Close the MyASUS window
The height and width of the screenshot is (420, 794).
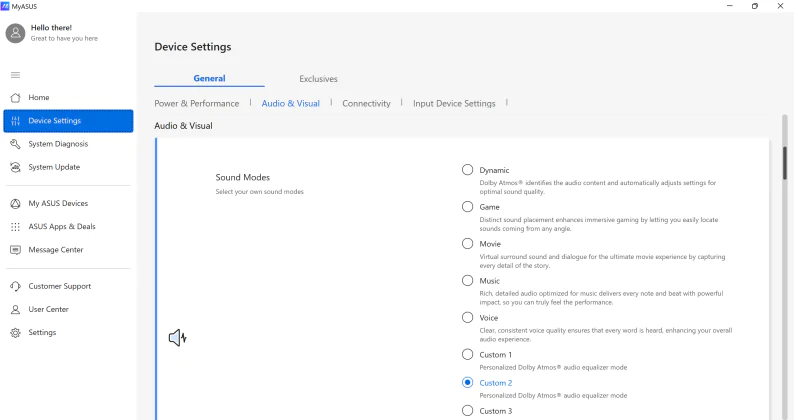coord(780,6)
